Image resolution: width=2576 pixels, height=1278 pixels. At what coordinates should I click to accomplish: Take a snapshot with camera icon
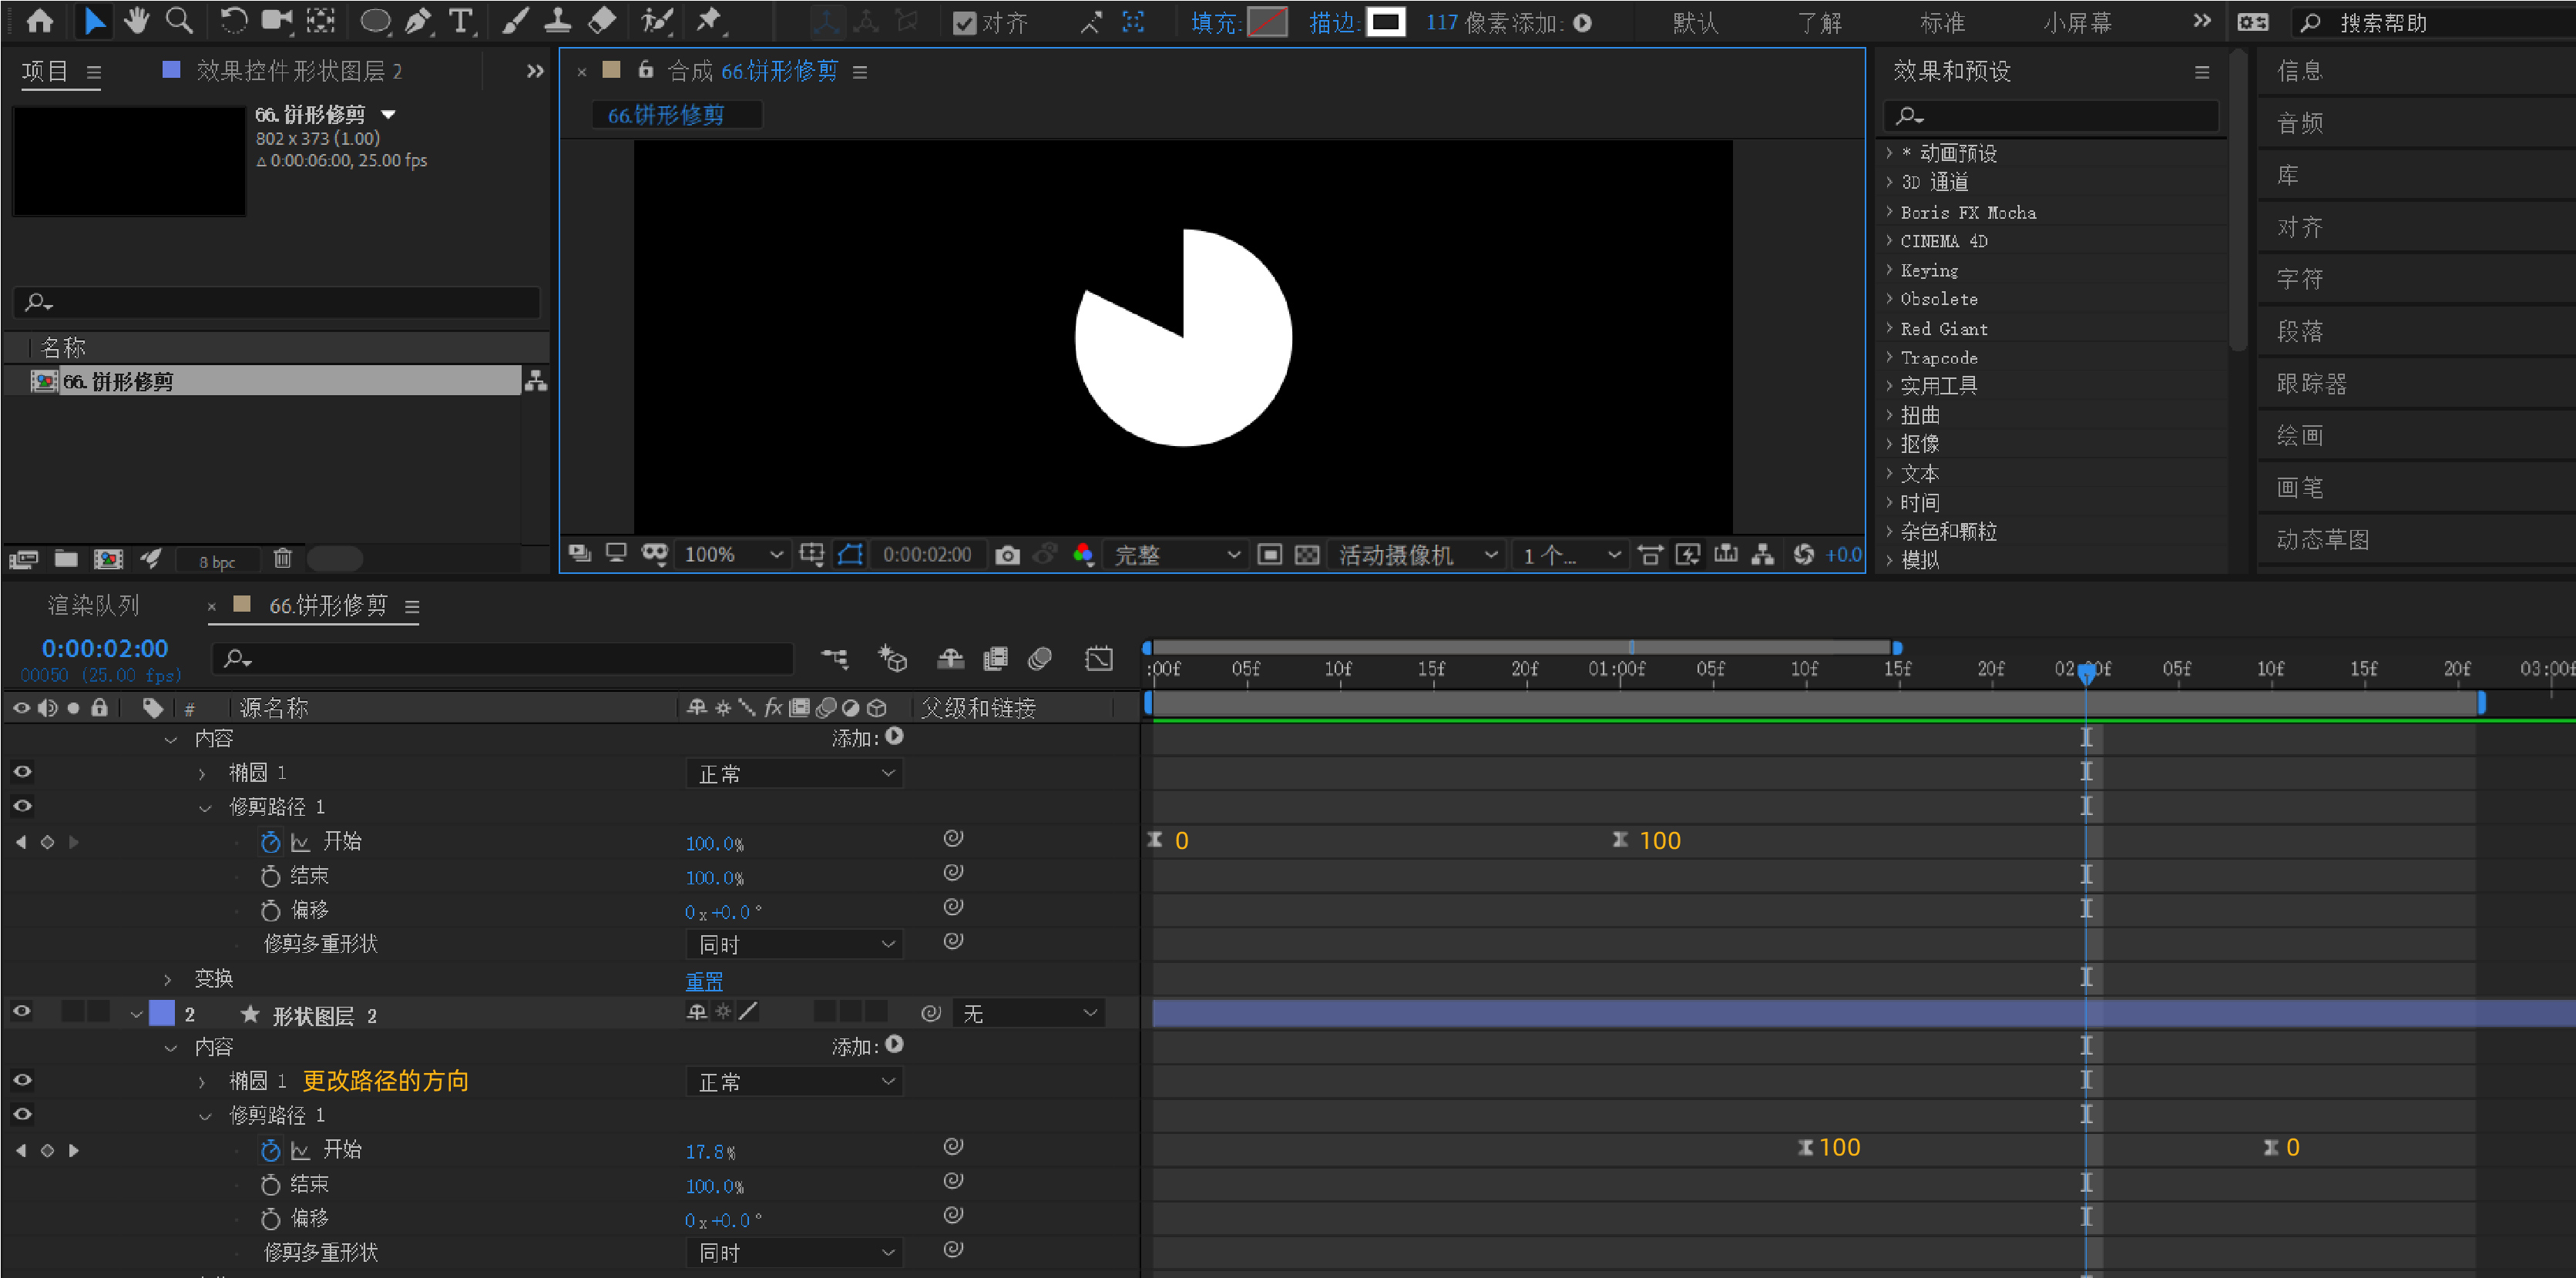pos(1008,555)
